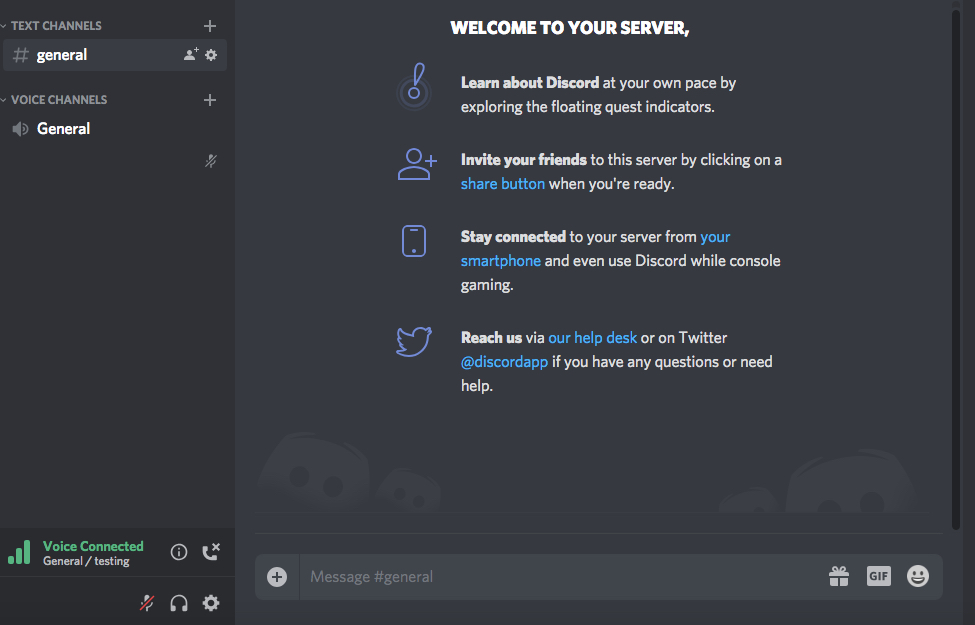Open voice connection info
Viewport: 975px width, 625px height.
178,551
